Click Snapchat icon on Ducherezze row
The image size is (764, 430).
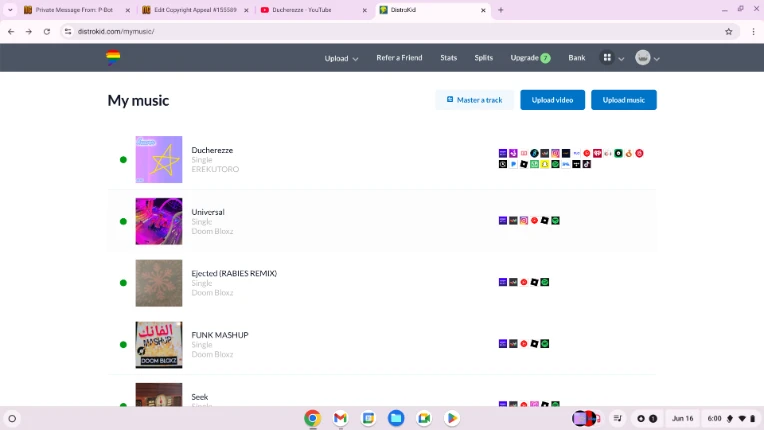click(545, 164)
